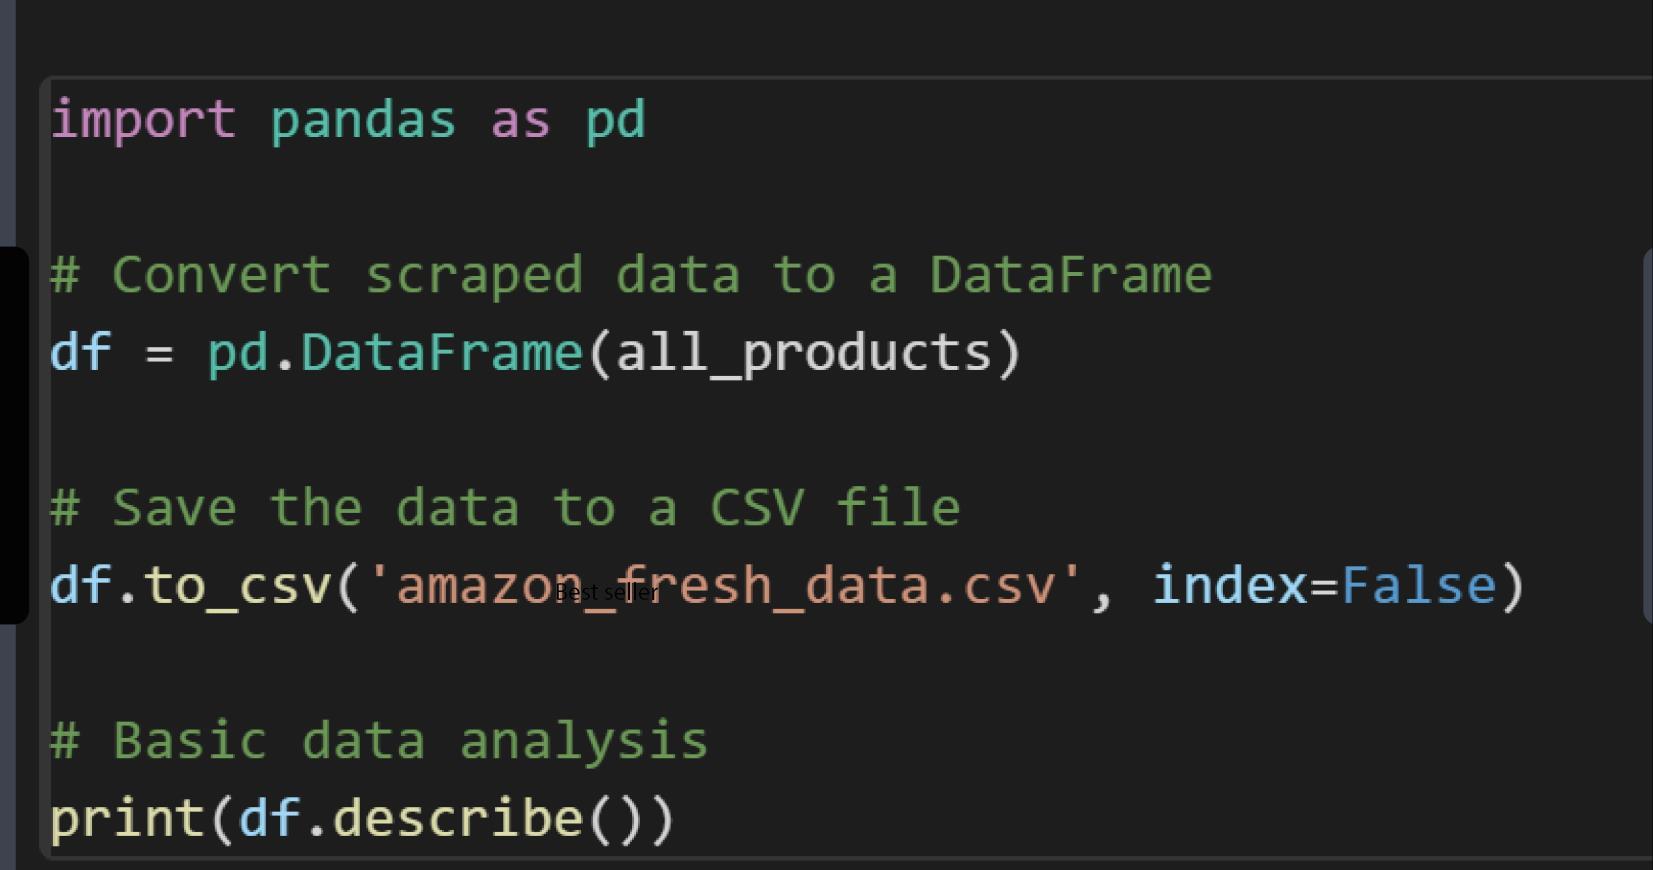Click the equals sign in the df assignment
This screenshot has height=870, width=1653.
pos(159,354)
